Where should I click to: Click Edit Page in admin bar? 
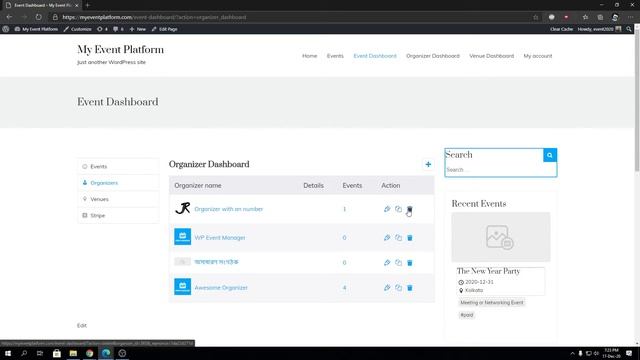tap(164, 29)
